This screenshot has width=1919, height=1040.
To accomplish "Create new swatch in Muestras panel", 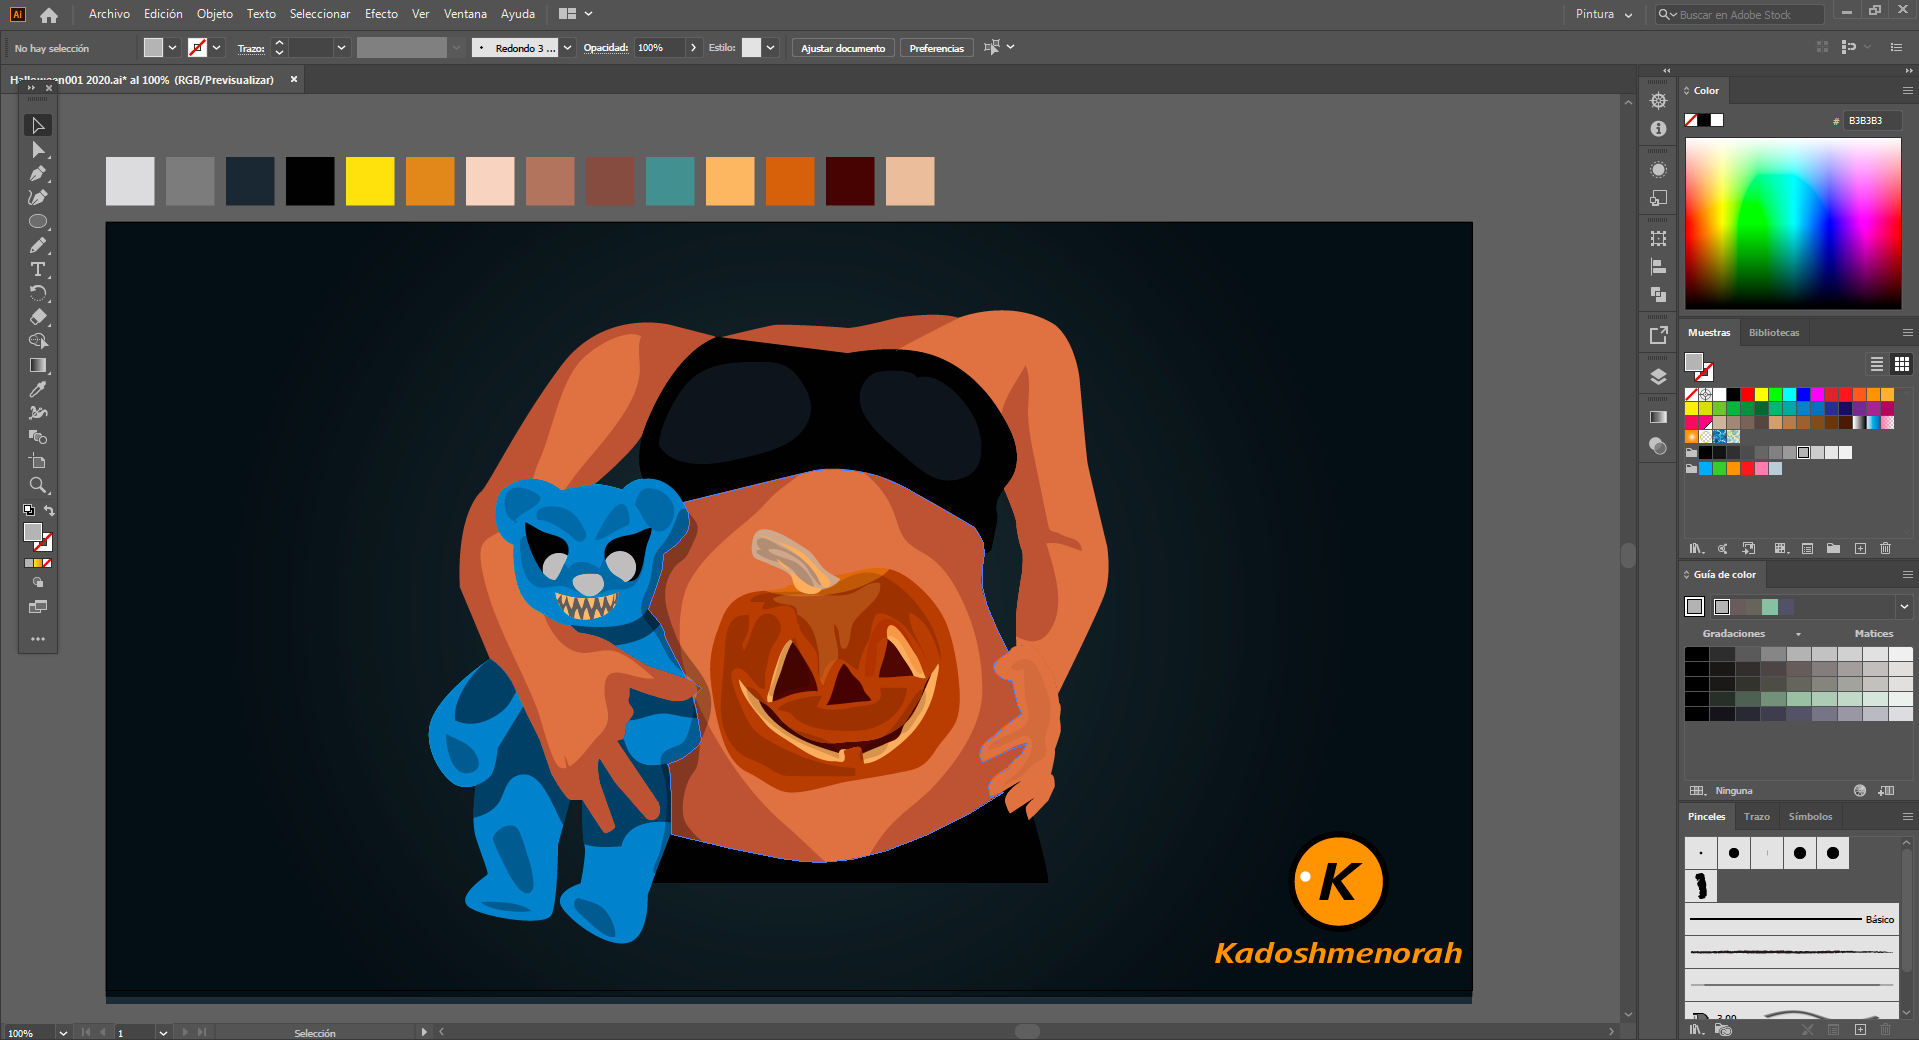I will pos(1860,549).
